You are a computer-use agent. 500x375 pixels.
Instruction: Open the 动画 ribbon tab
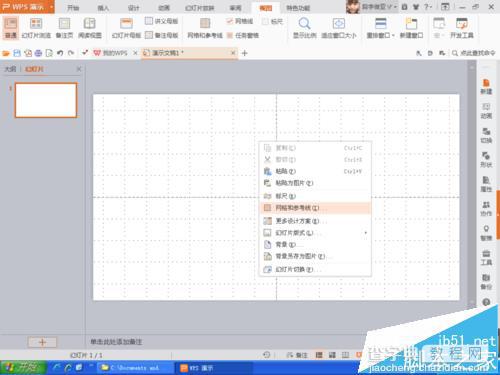(164, 8)
